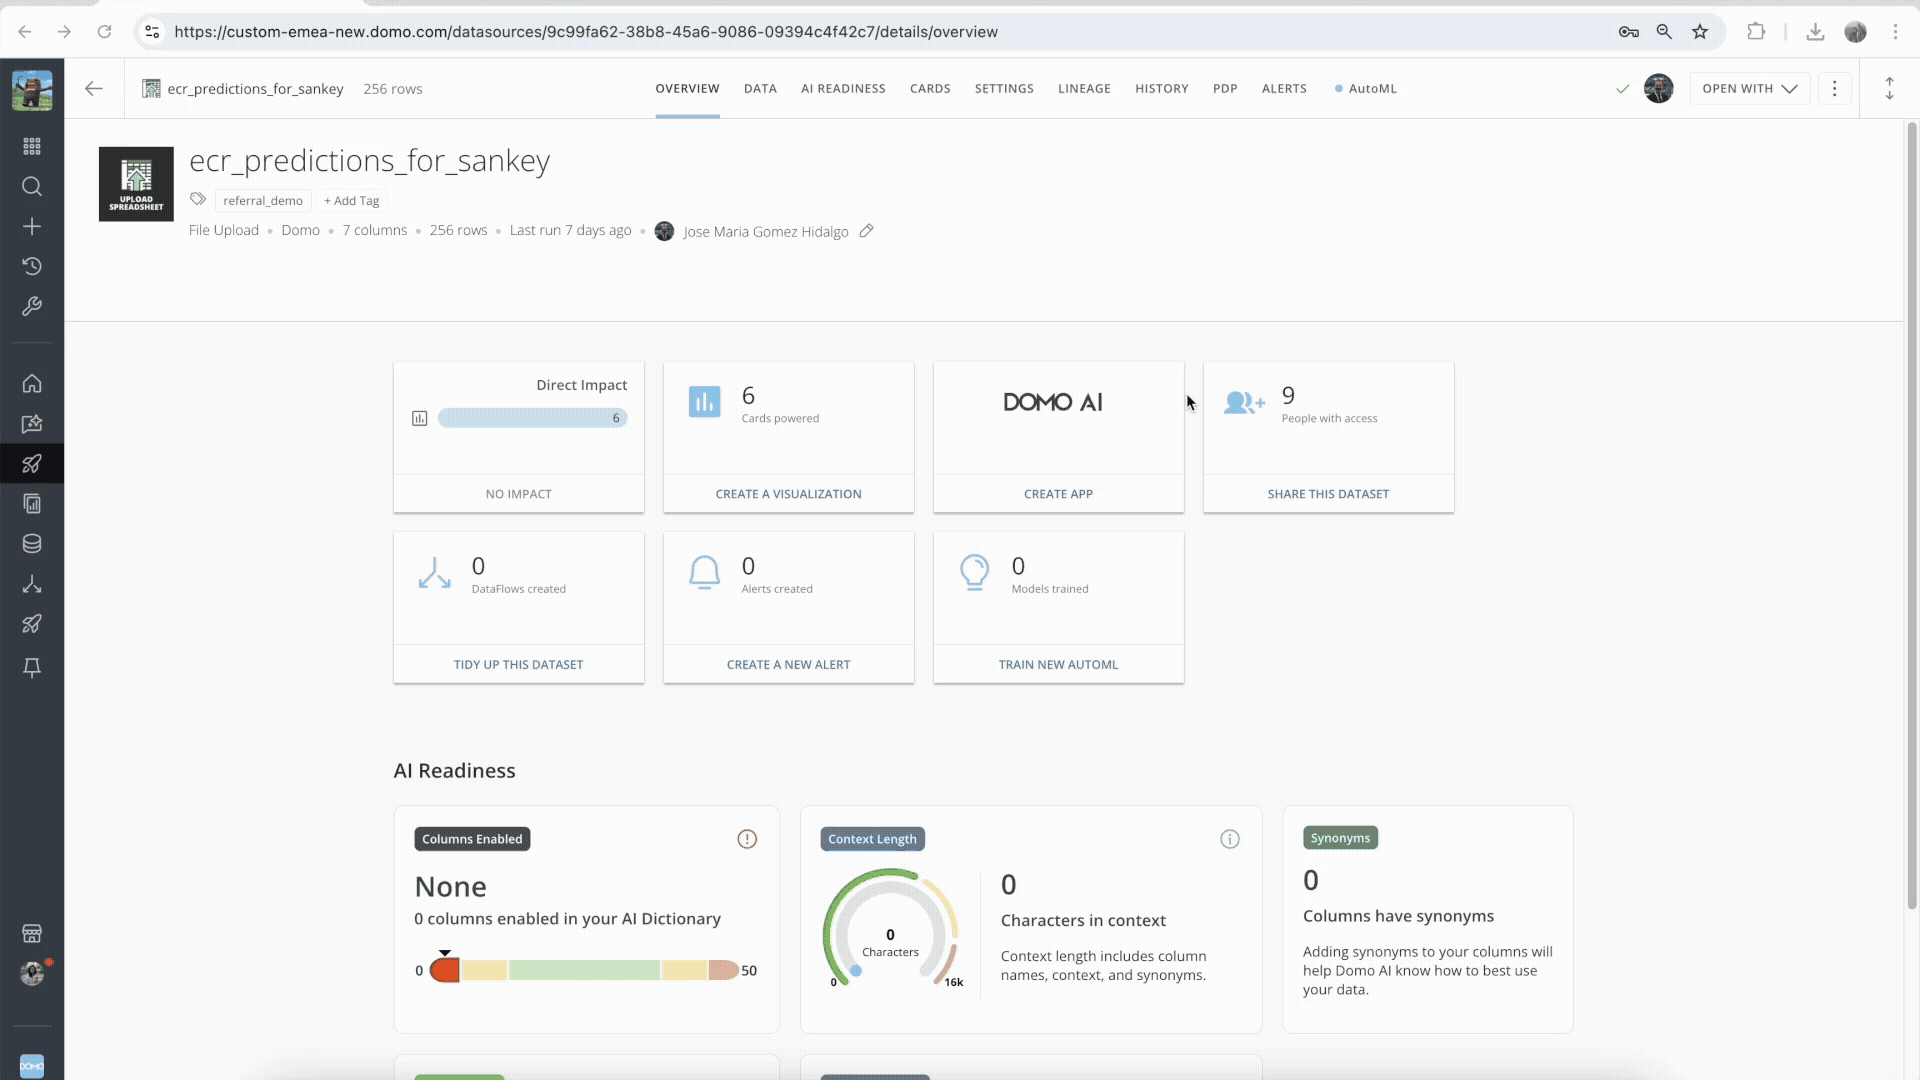Click TIDY UP THIS DATASET link
This screenshot has height=1080, width=1920.
tap(518, 665)
